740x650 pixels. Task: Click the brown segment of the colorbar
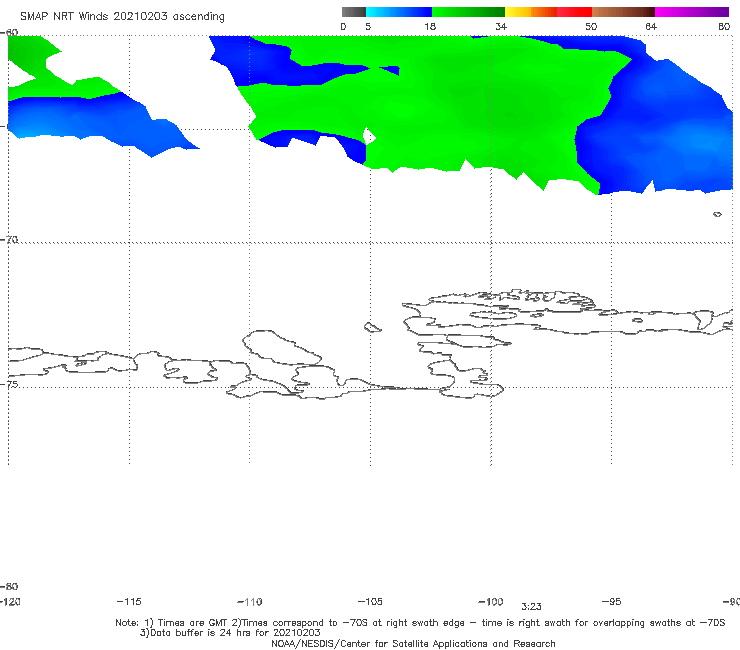pyautogui.click(x=623, y=12)
